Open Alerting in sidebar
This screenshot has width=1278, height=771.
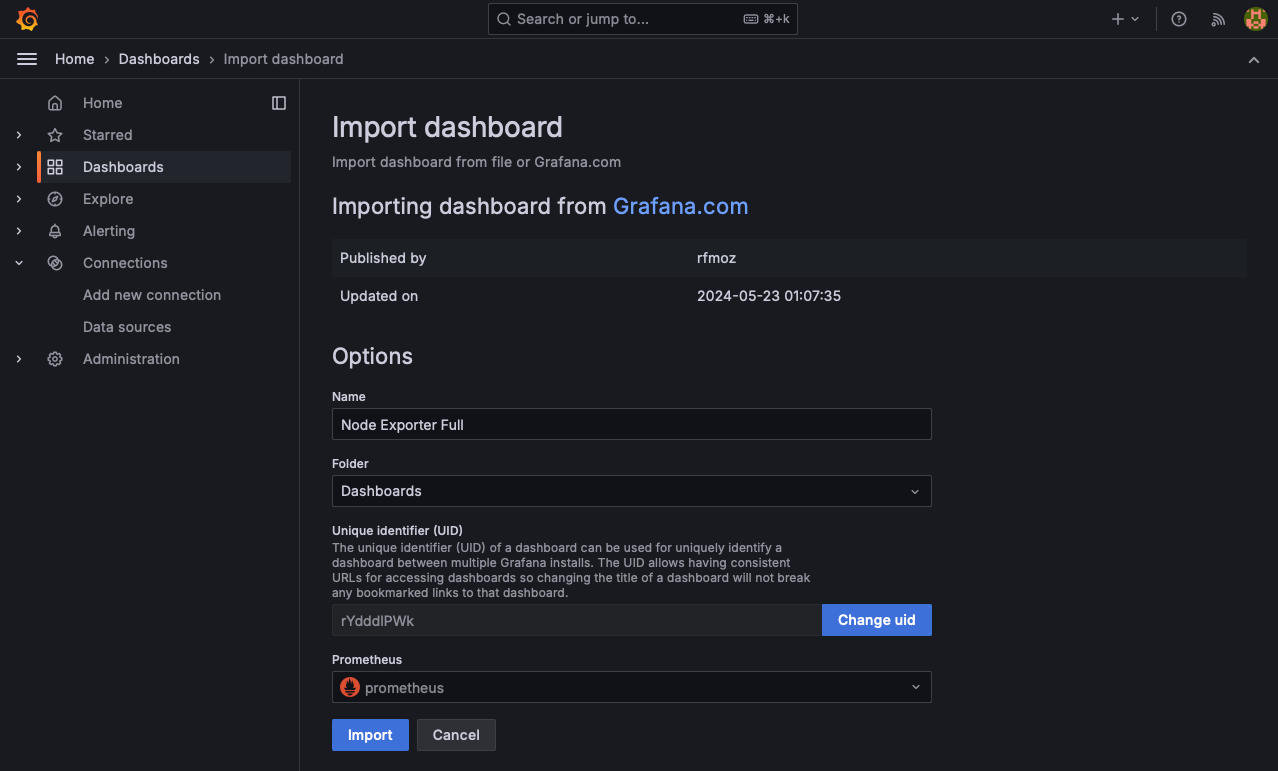[x=109, y=231]
